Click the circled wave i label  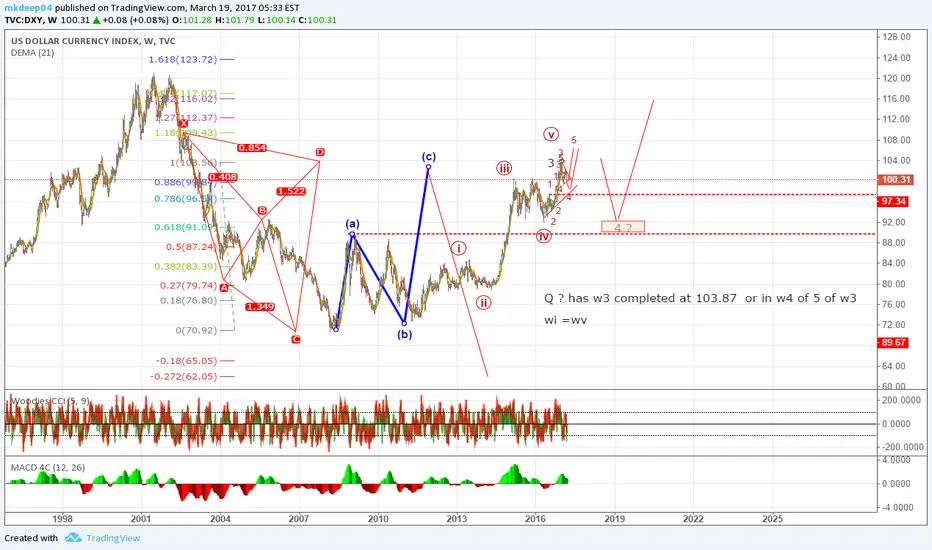458,249
